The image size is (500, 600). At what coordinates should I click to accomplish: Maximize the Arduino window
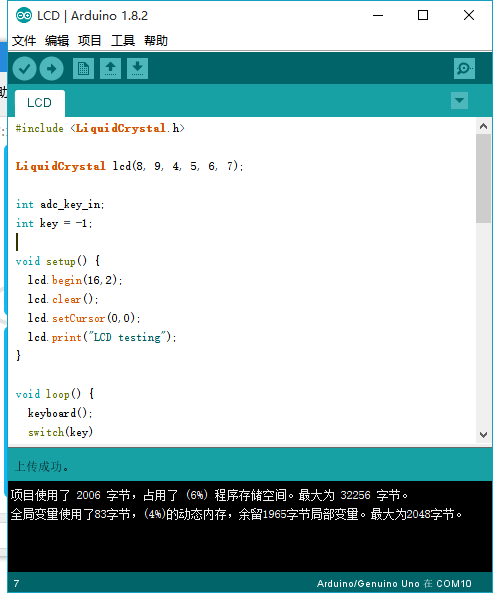click(423, 15)
